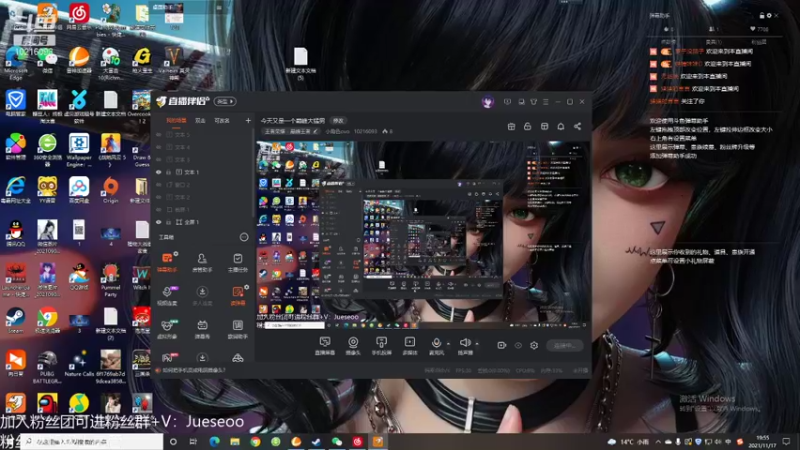Screen dimensions: 800x450
Task: Open the 歌词助手 tool in the toolbox
Action: 237,329
